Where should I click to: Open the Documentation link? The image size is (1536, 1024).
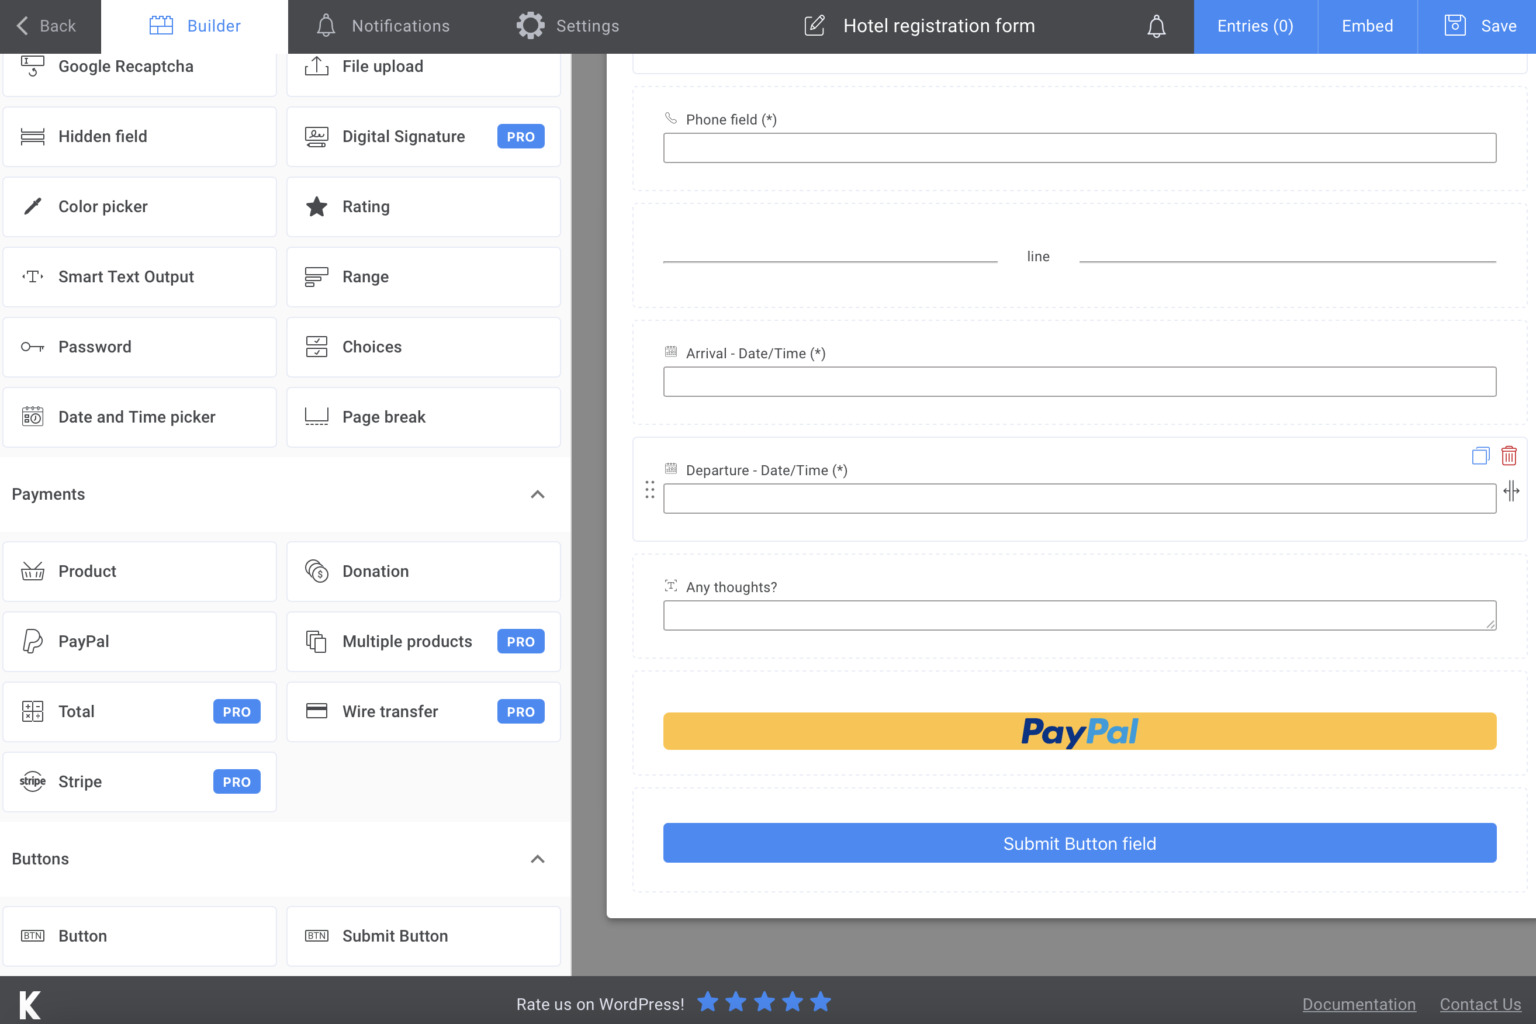1359,1004
